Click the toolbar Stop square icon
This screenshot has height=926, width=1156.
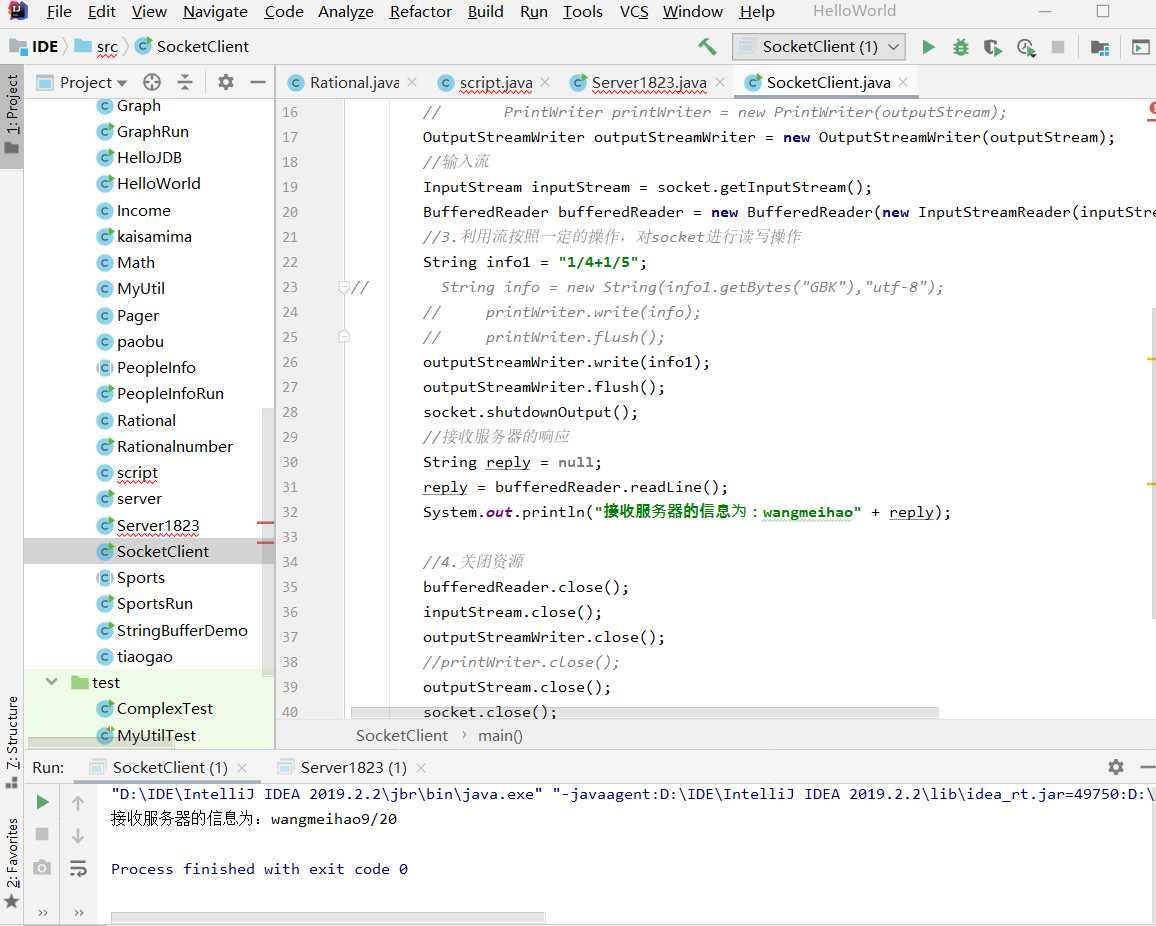point(1057,47)
